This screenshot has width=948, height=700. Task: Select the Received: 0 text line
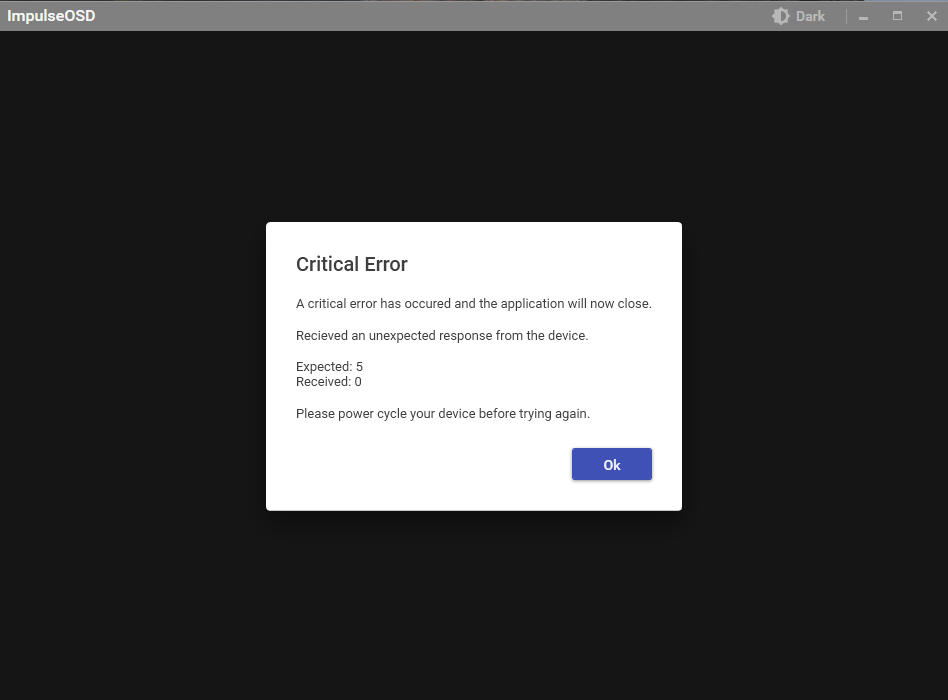tap(328, 381)
